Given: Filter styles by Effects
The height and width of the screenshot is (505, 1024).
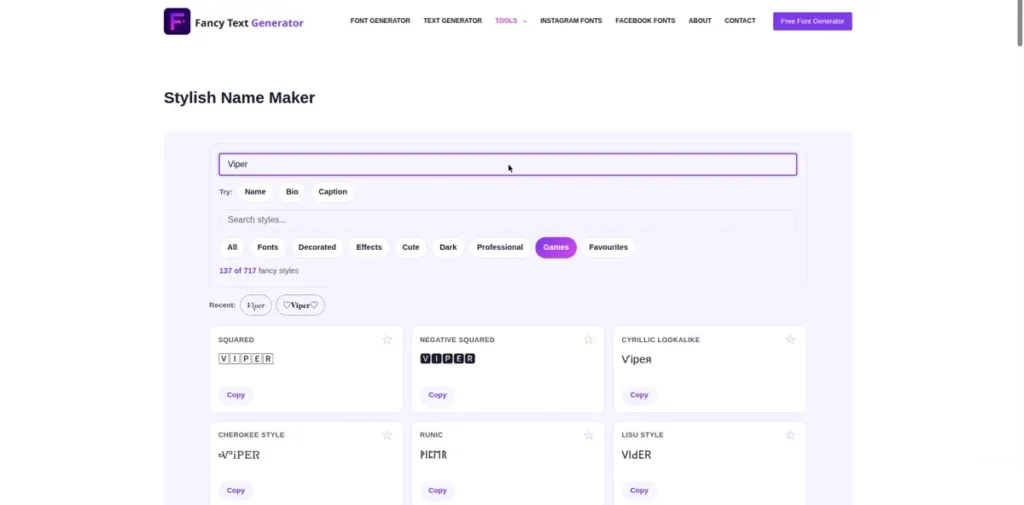Looking at the screenshot, I should (x=369, y=248).
